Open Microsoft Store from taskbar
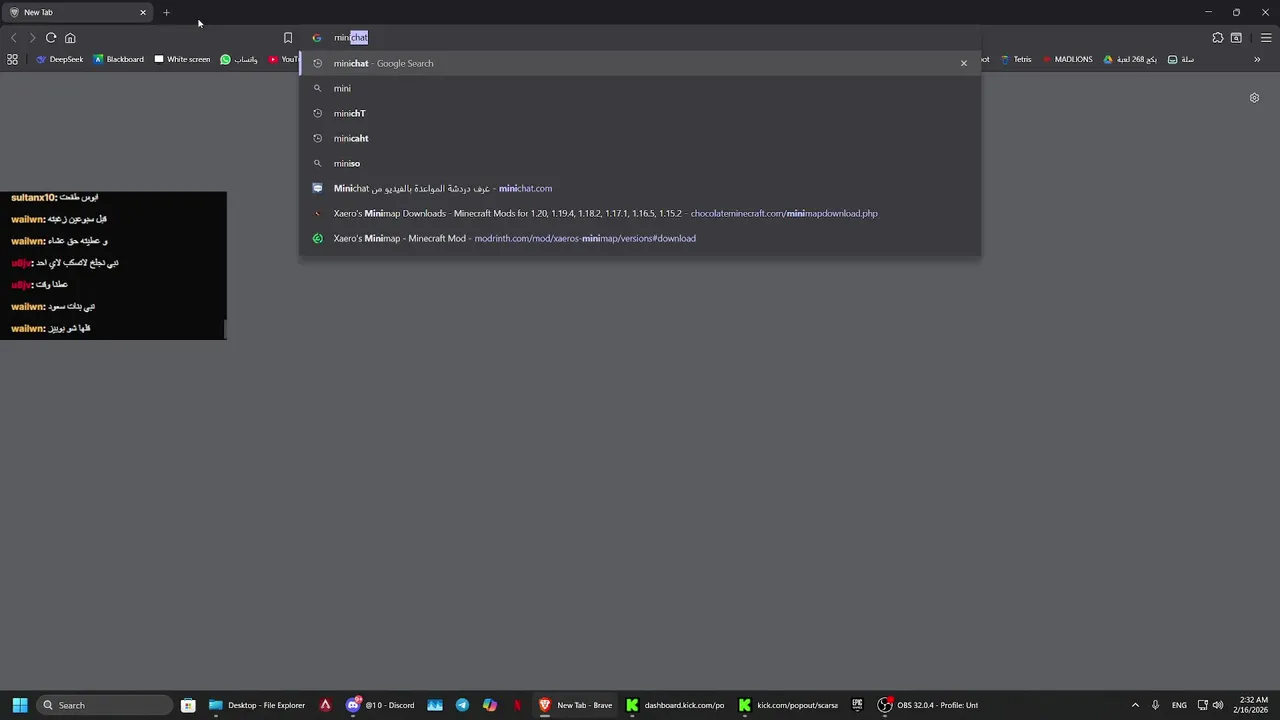This screenshot has height=720, width=1280. [x=188, y=705]
